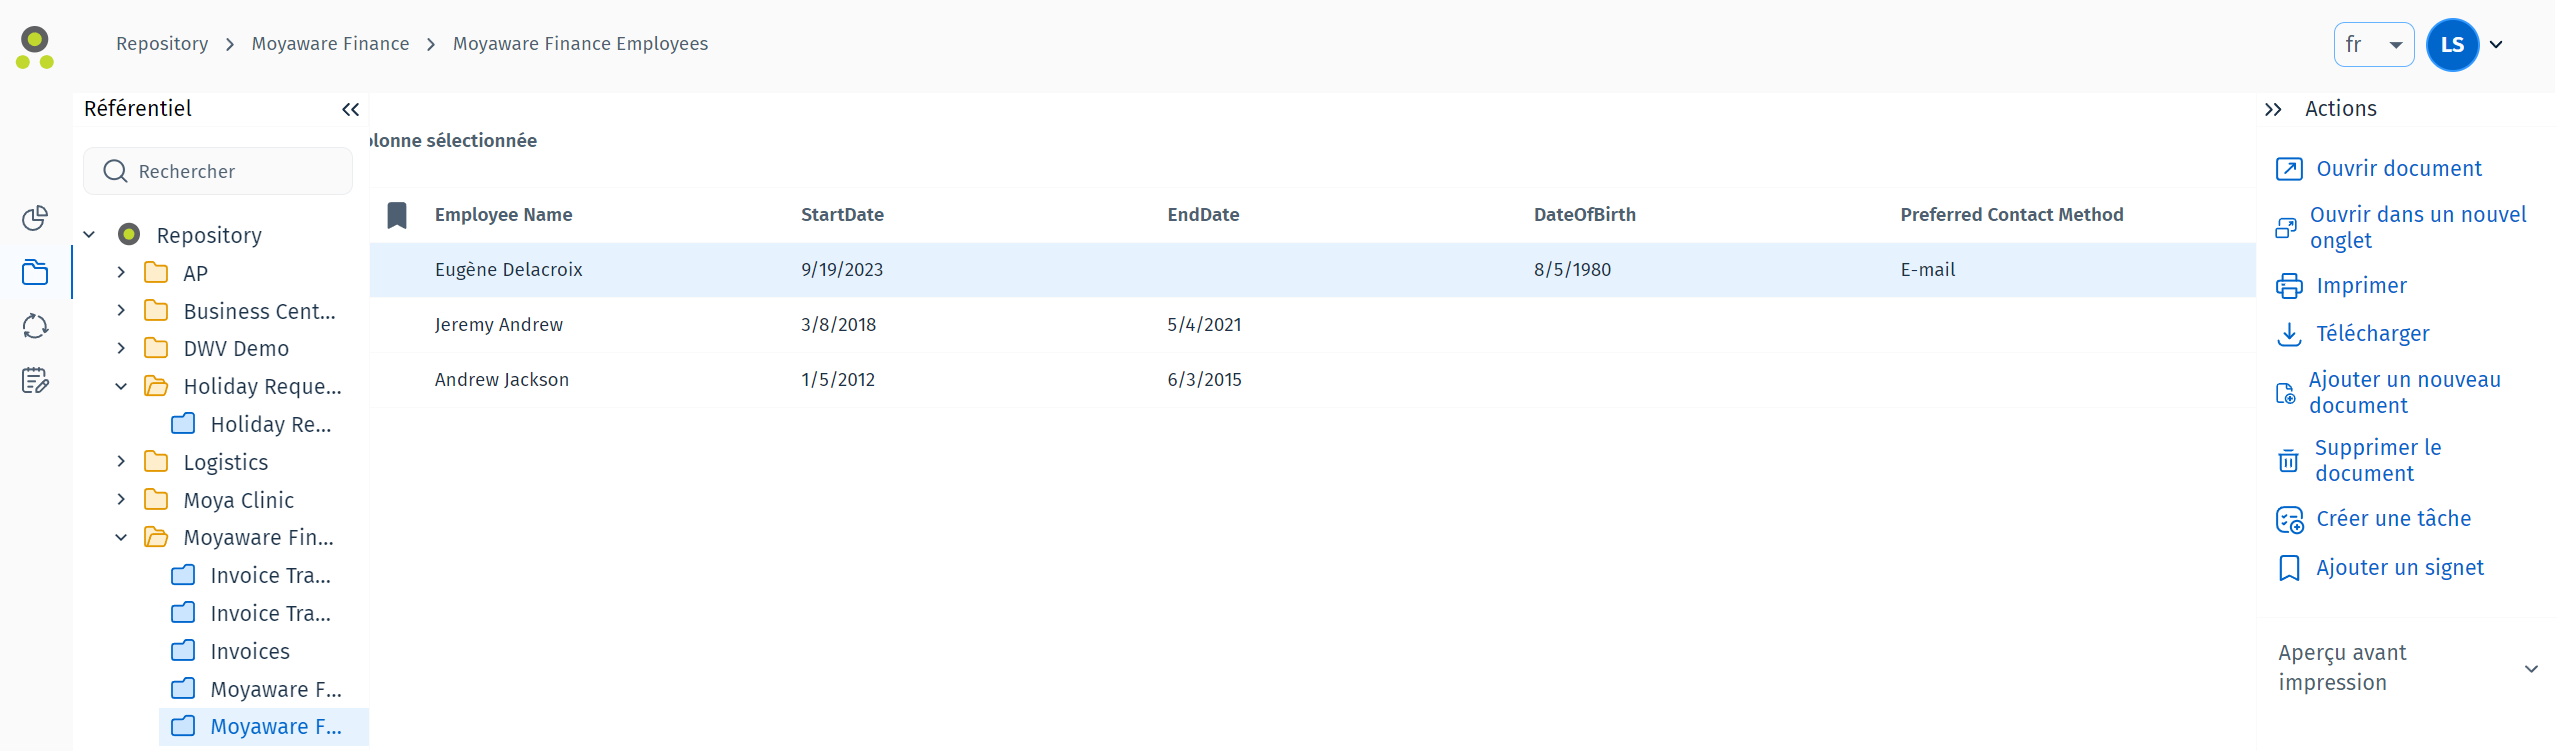Click Moyaware Finance in the breadcrumb
The image size is (2557, 751).
click(x=330, y=44)
